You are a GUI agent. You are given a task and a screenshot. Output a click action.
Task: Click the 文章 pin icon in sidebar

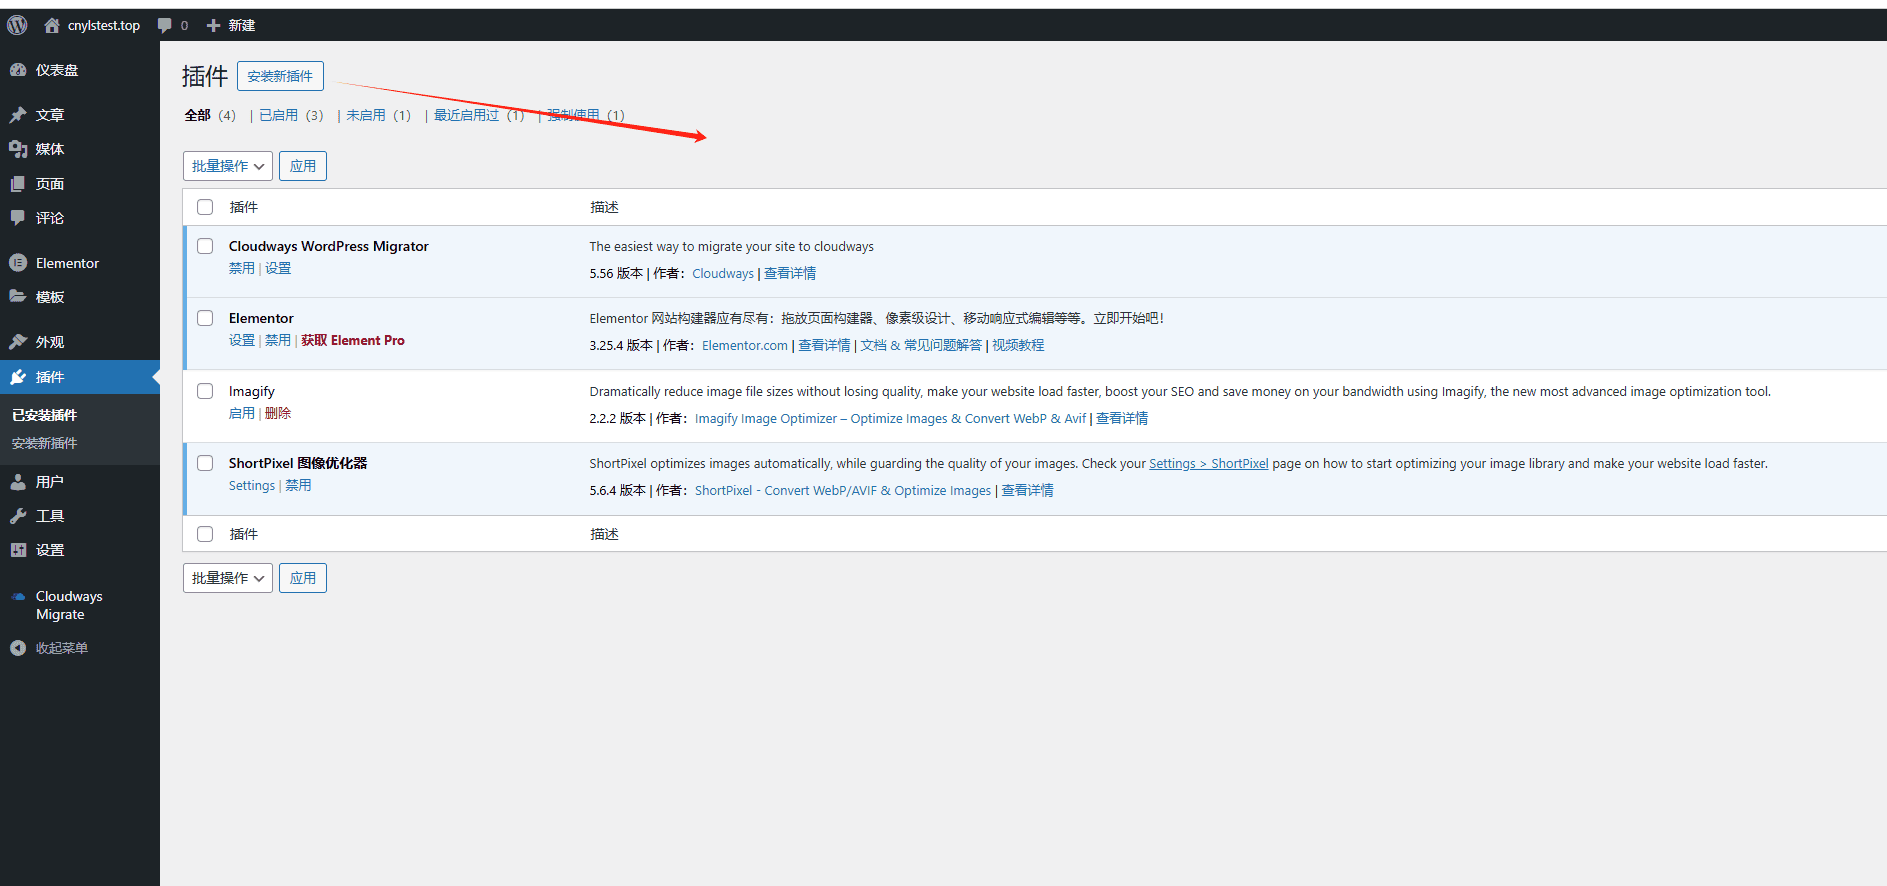(x=18, y=115)
